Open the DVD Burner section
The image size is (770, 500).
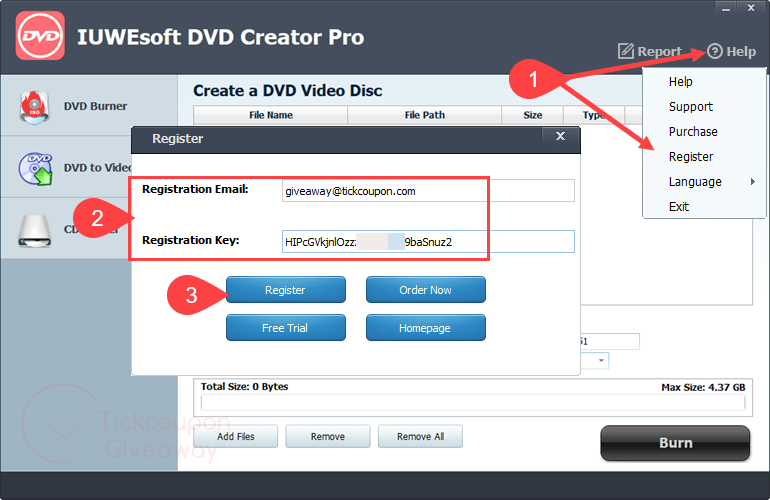point(89,106)
